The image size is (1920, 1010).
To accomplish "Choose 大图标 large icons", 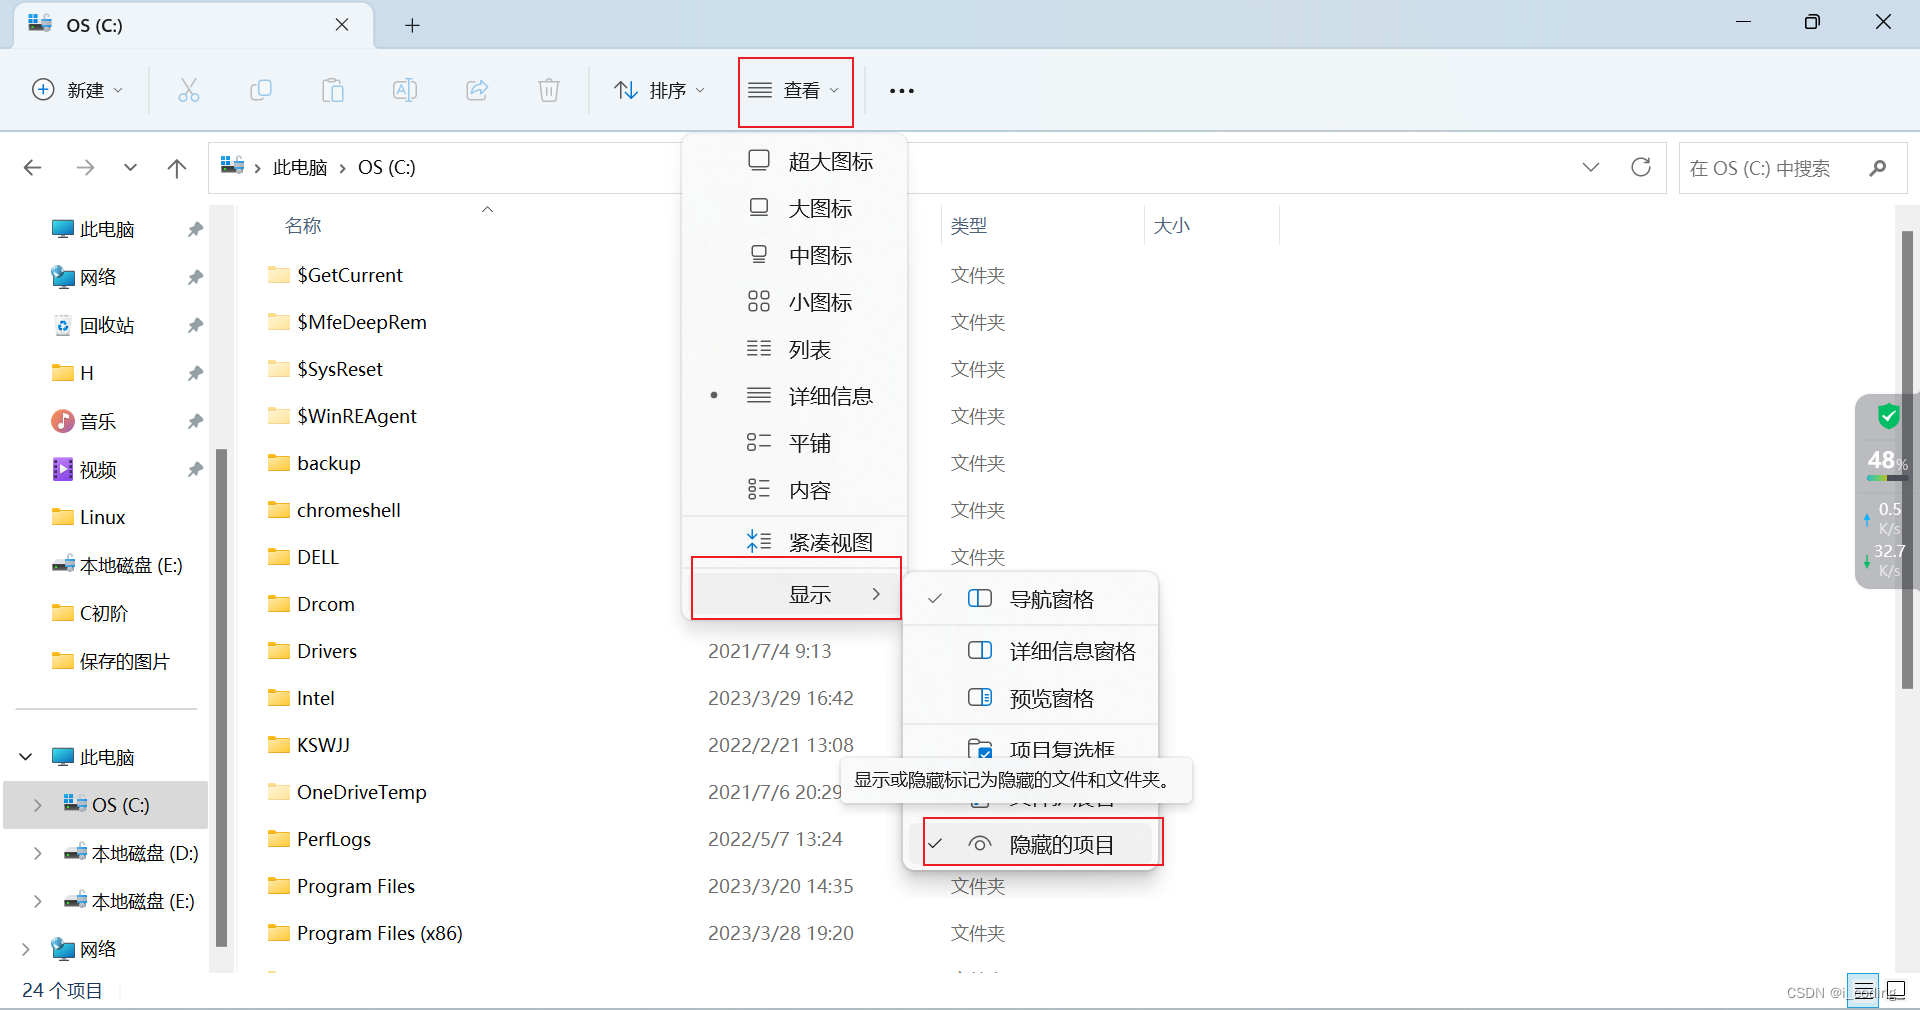I will 795,208.
